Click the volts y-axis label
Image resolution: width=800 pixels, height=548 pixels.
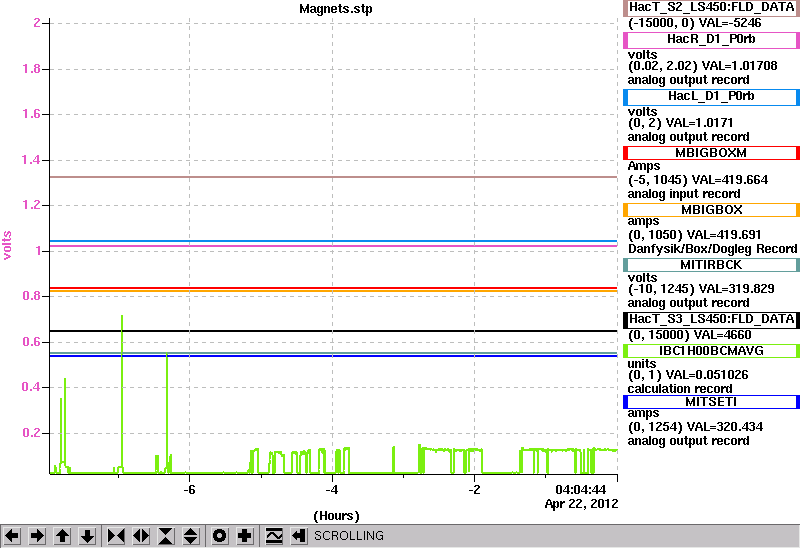pyautogui.click(x=7, y=245)
